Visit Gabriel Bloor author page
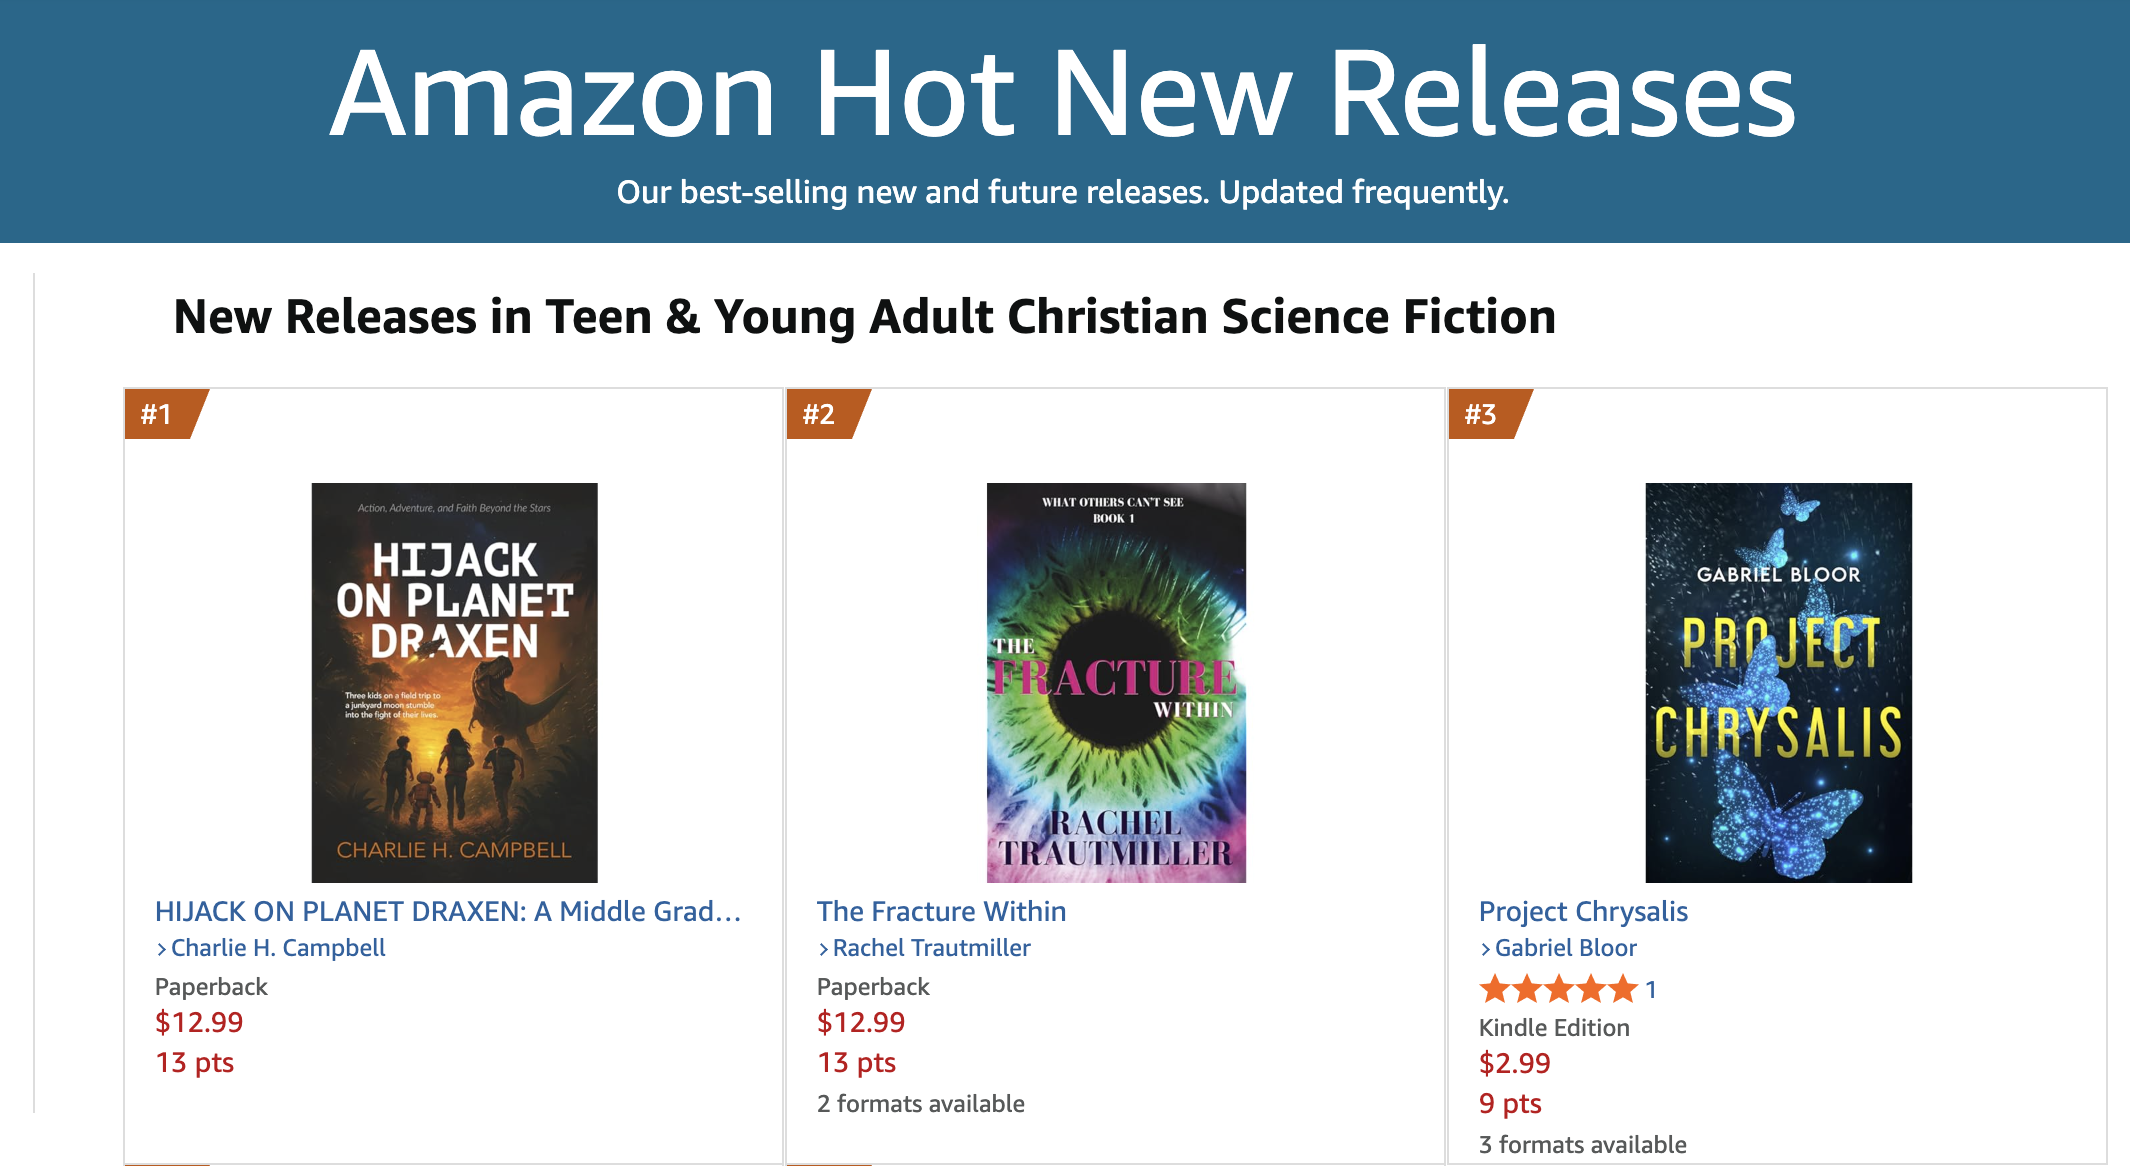Viewport: 2130px width, 1166px height. (x=1565, y=948)
